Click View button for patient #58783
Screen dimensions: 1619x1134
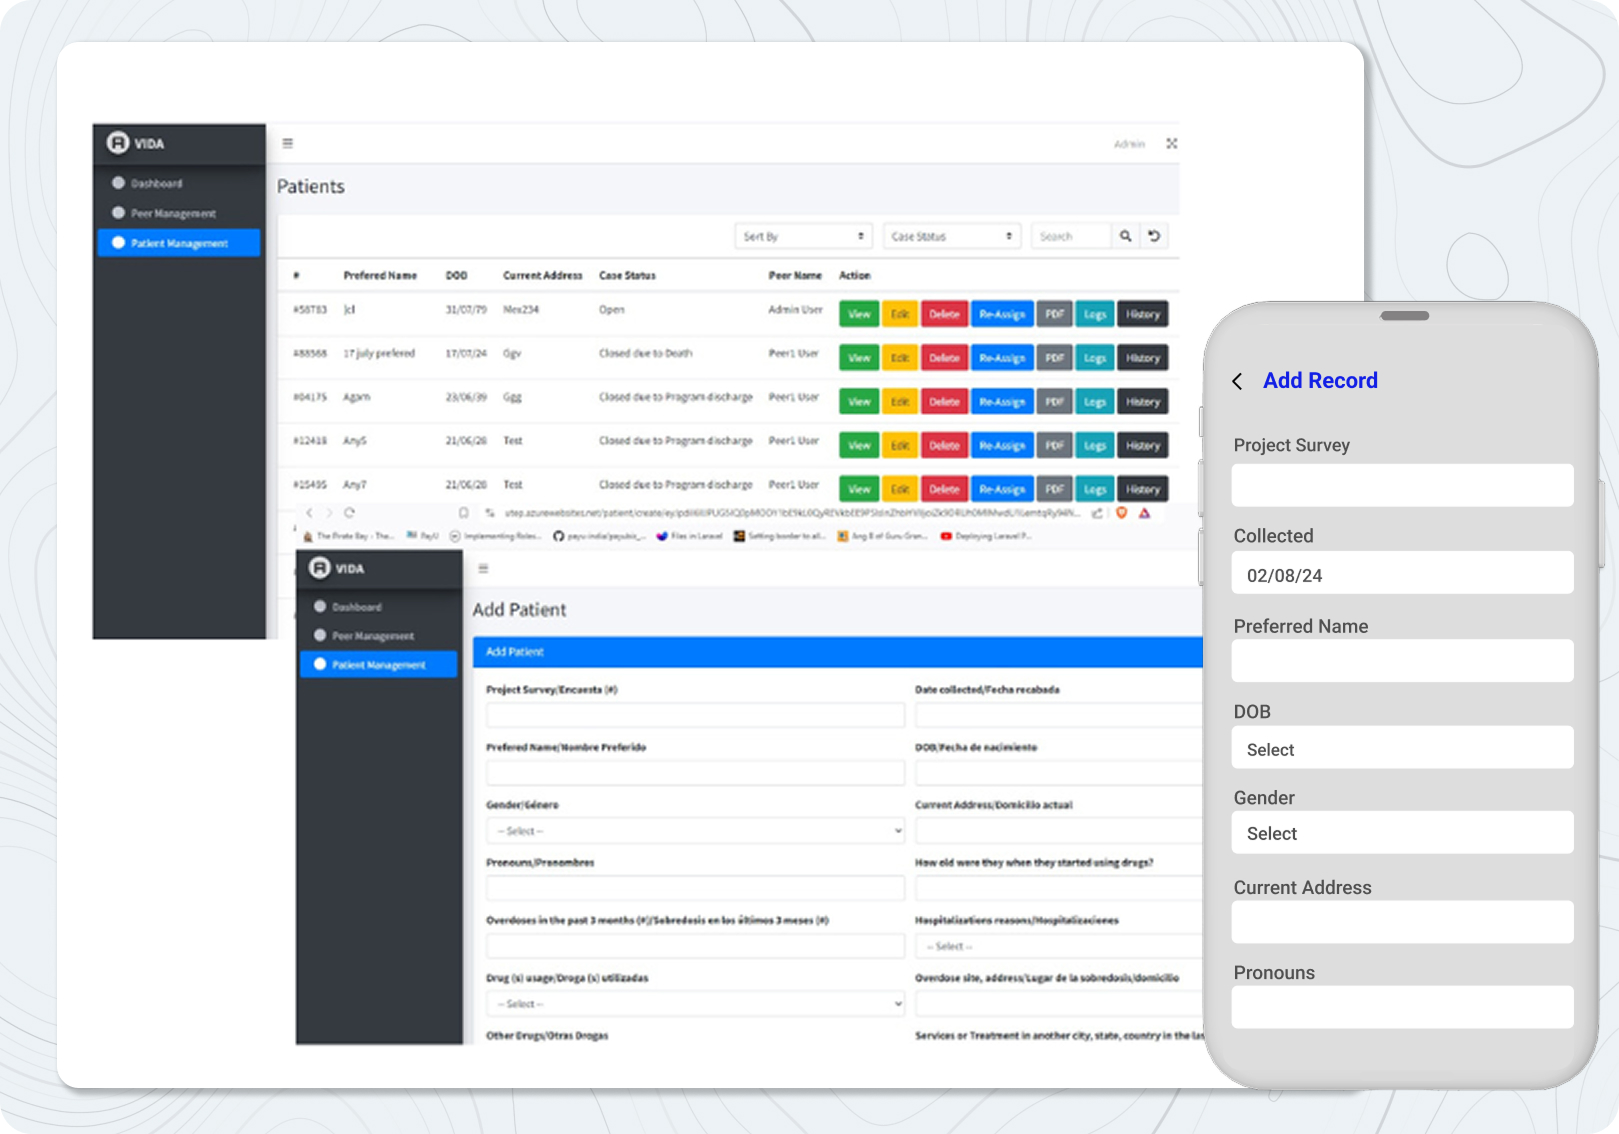pyautogui.click(x=859, y=314)
